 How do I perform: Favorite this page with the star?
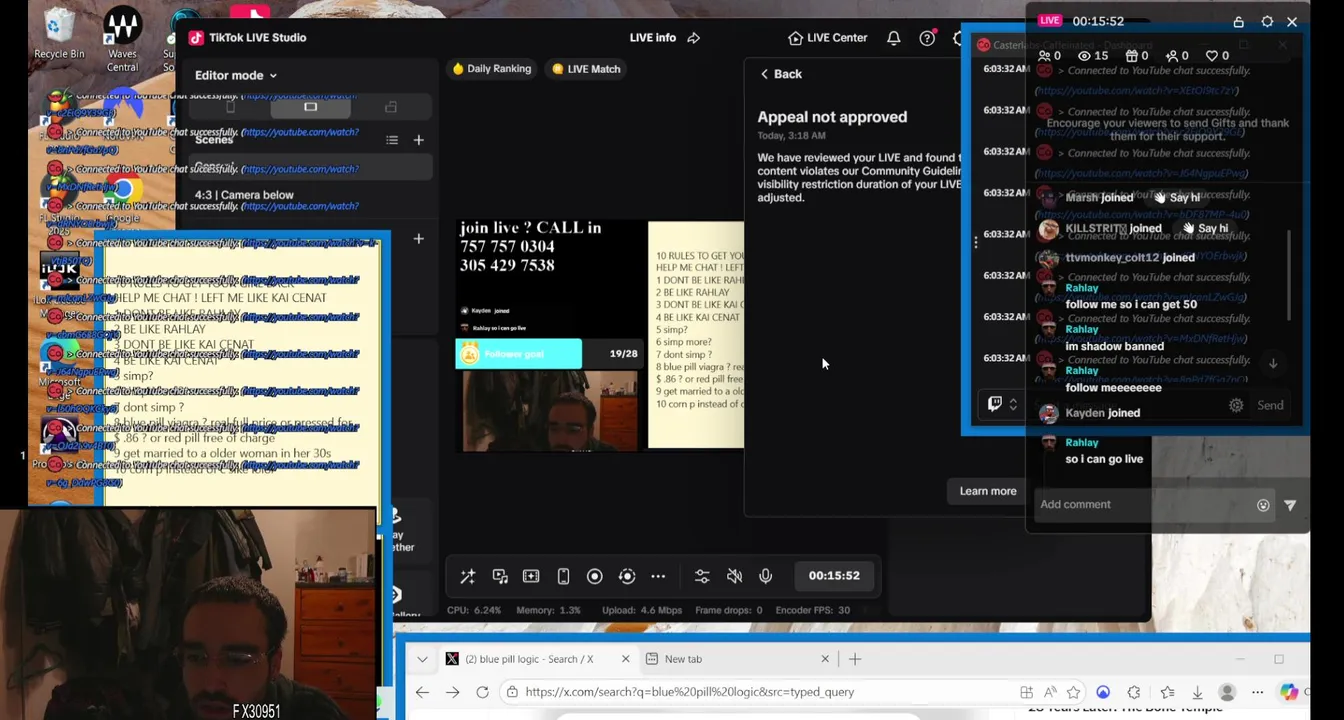point(1073,692)
